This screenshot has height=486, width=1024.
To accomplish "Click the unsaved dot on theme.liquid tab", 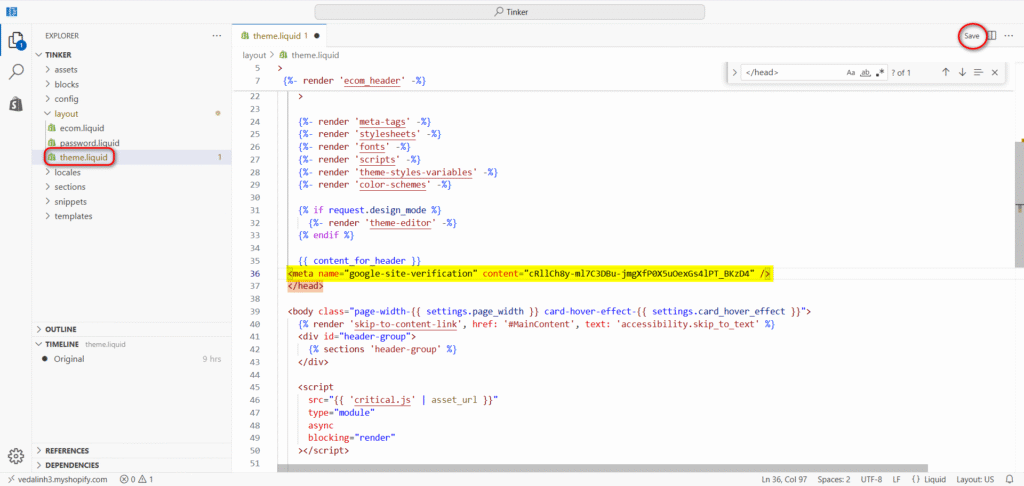I will tap(317, 36).
